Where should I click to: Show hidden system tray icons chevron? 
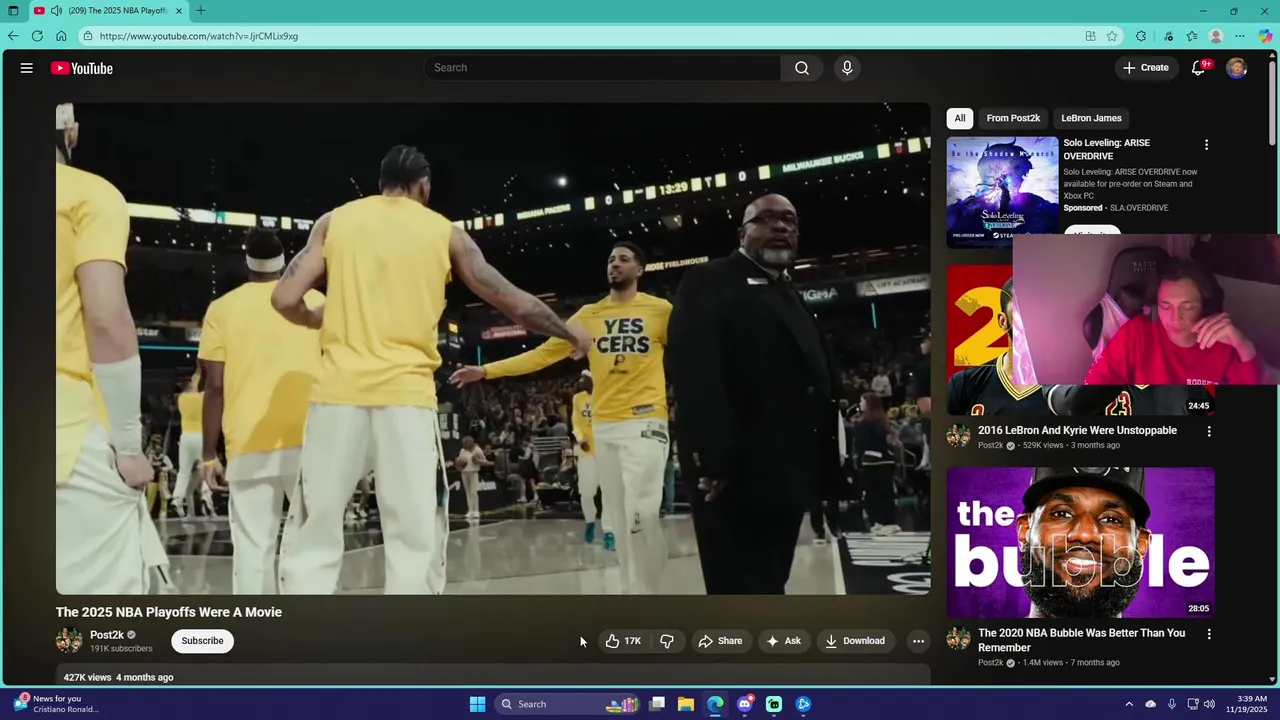pos(1129,704)
